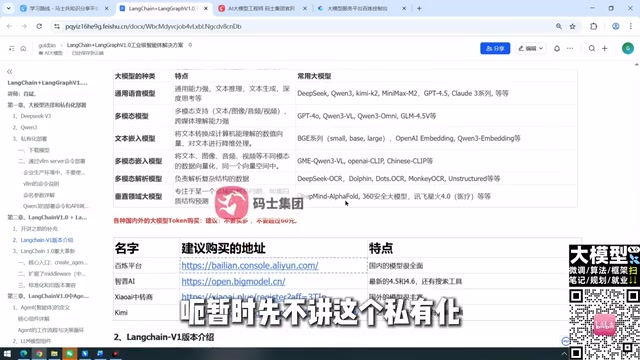Screen dimensions: 640x360
Task: Jump to LLM模型组件 outline entry
Action: (32, 341)
